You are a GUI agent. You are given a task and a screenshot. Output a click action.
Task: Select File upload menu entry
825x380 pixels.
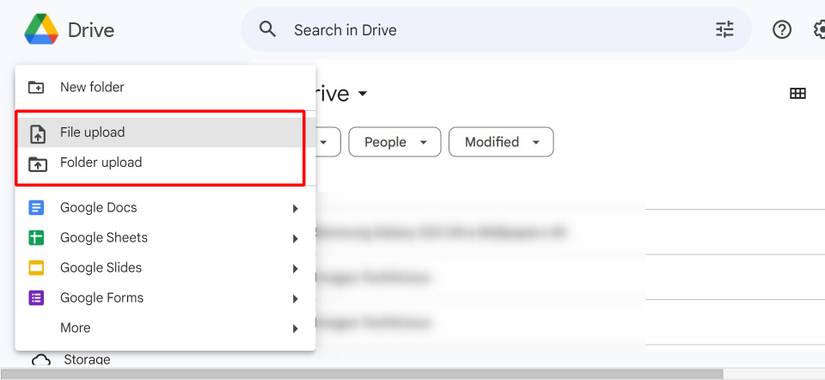coord(165,132)
